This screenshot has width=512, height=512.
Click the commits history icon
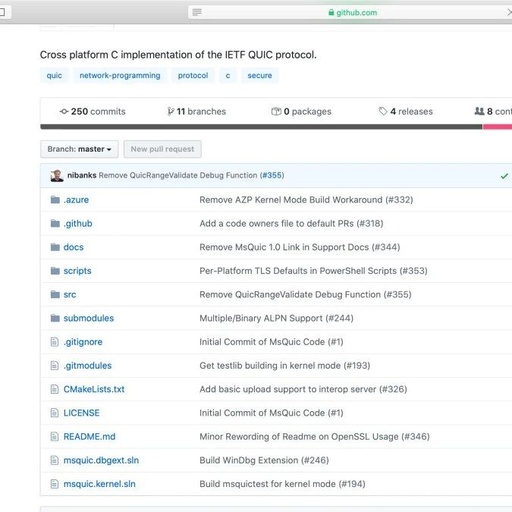pos(64,111)
